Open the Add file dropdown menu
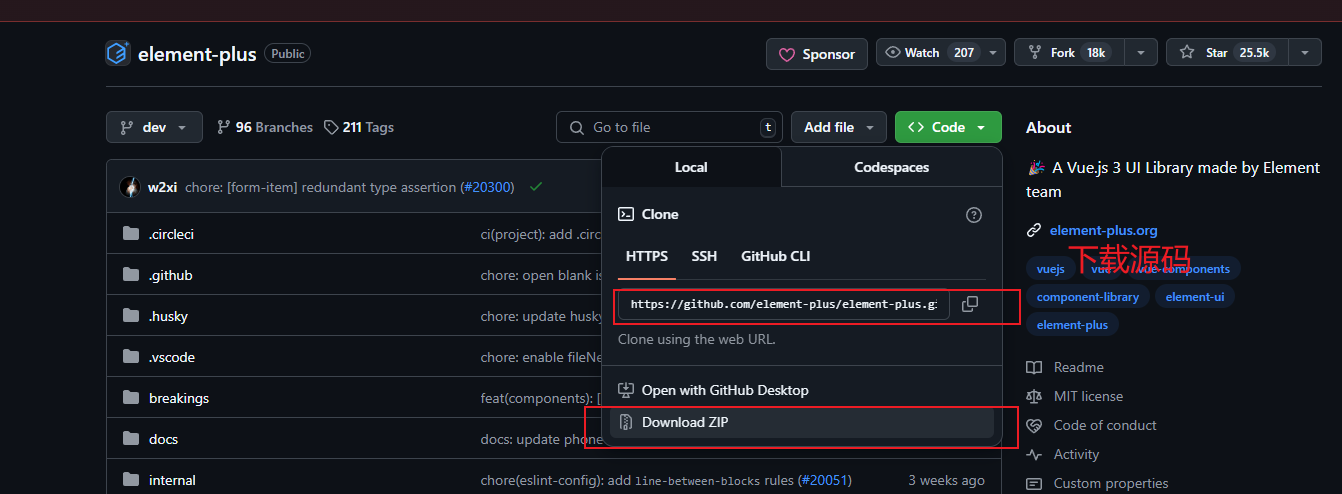 click(x=838, y=127)
